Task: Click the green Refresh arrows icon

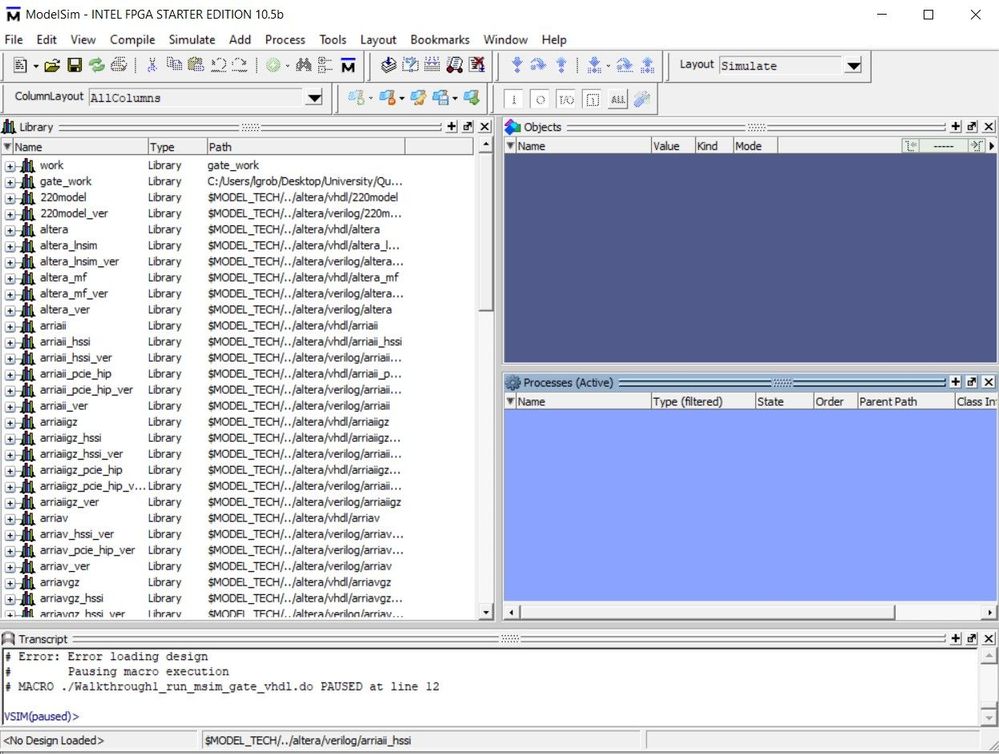Action: (96, 65)
